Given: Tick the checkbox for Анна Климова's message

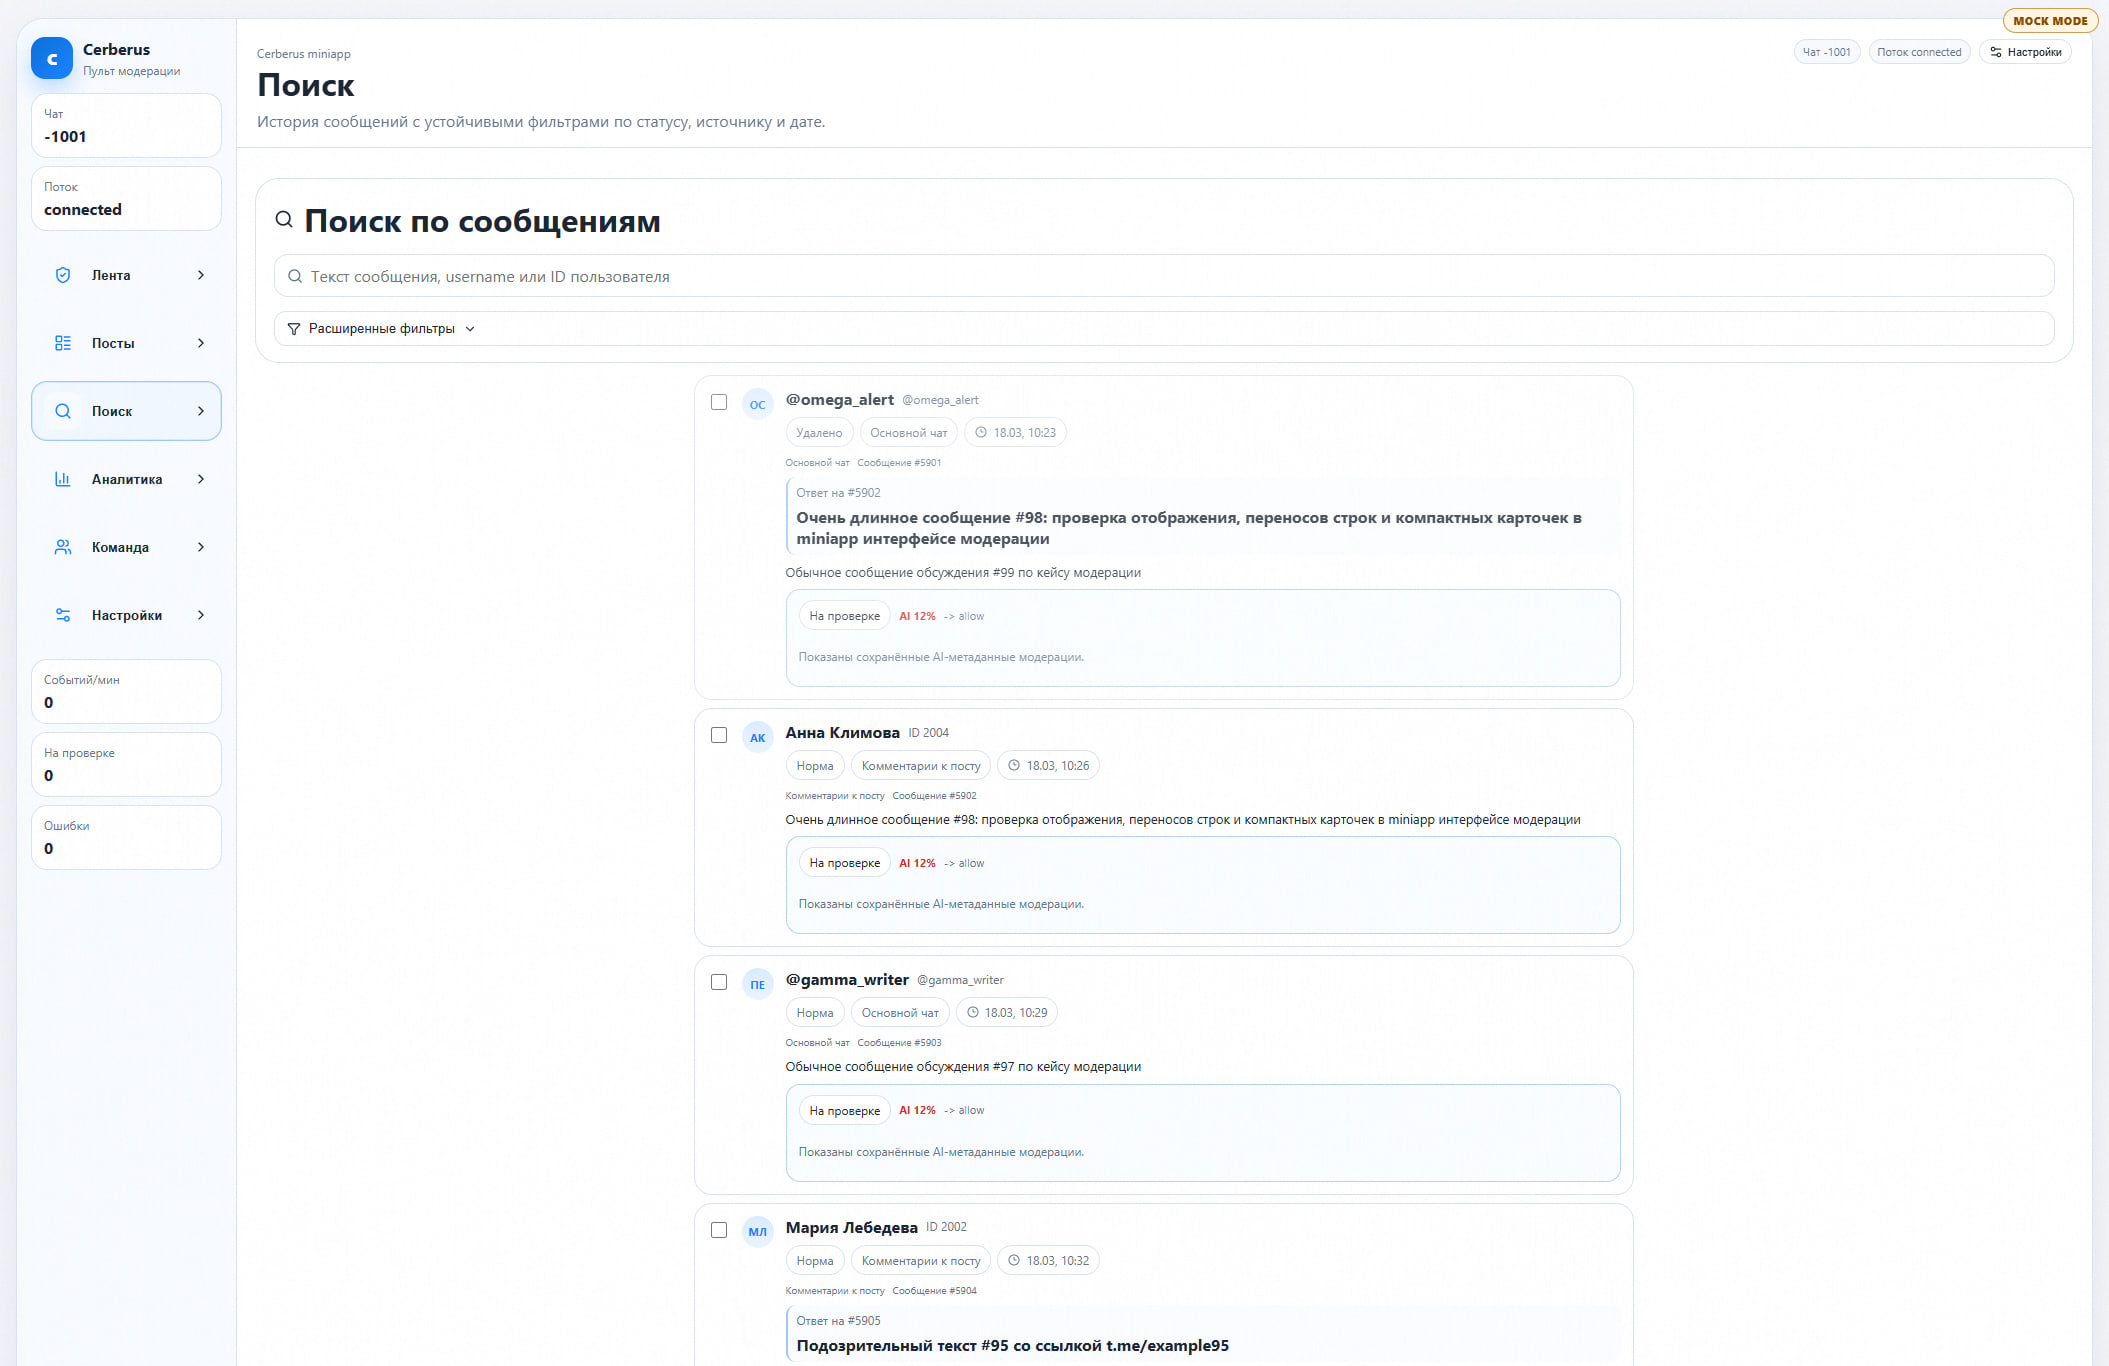Looking at the screenshot, I should click(719, 735).
